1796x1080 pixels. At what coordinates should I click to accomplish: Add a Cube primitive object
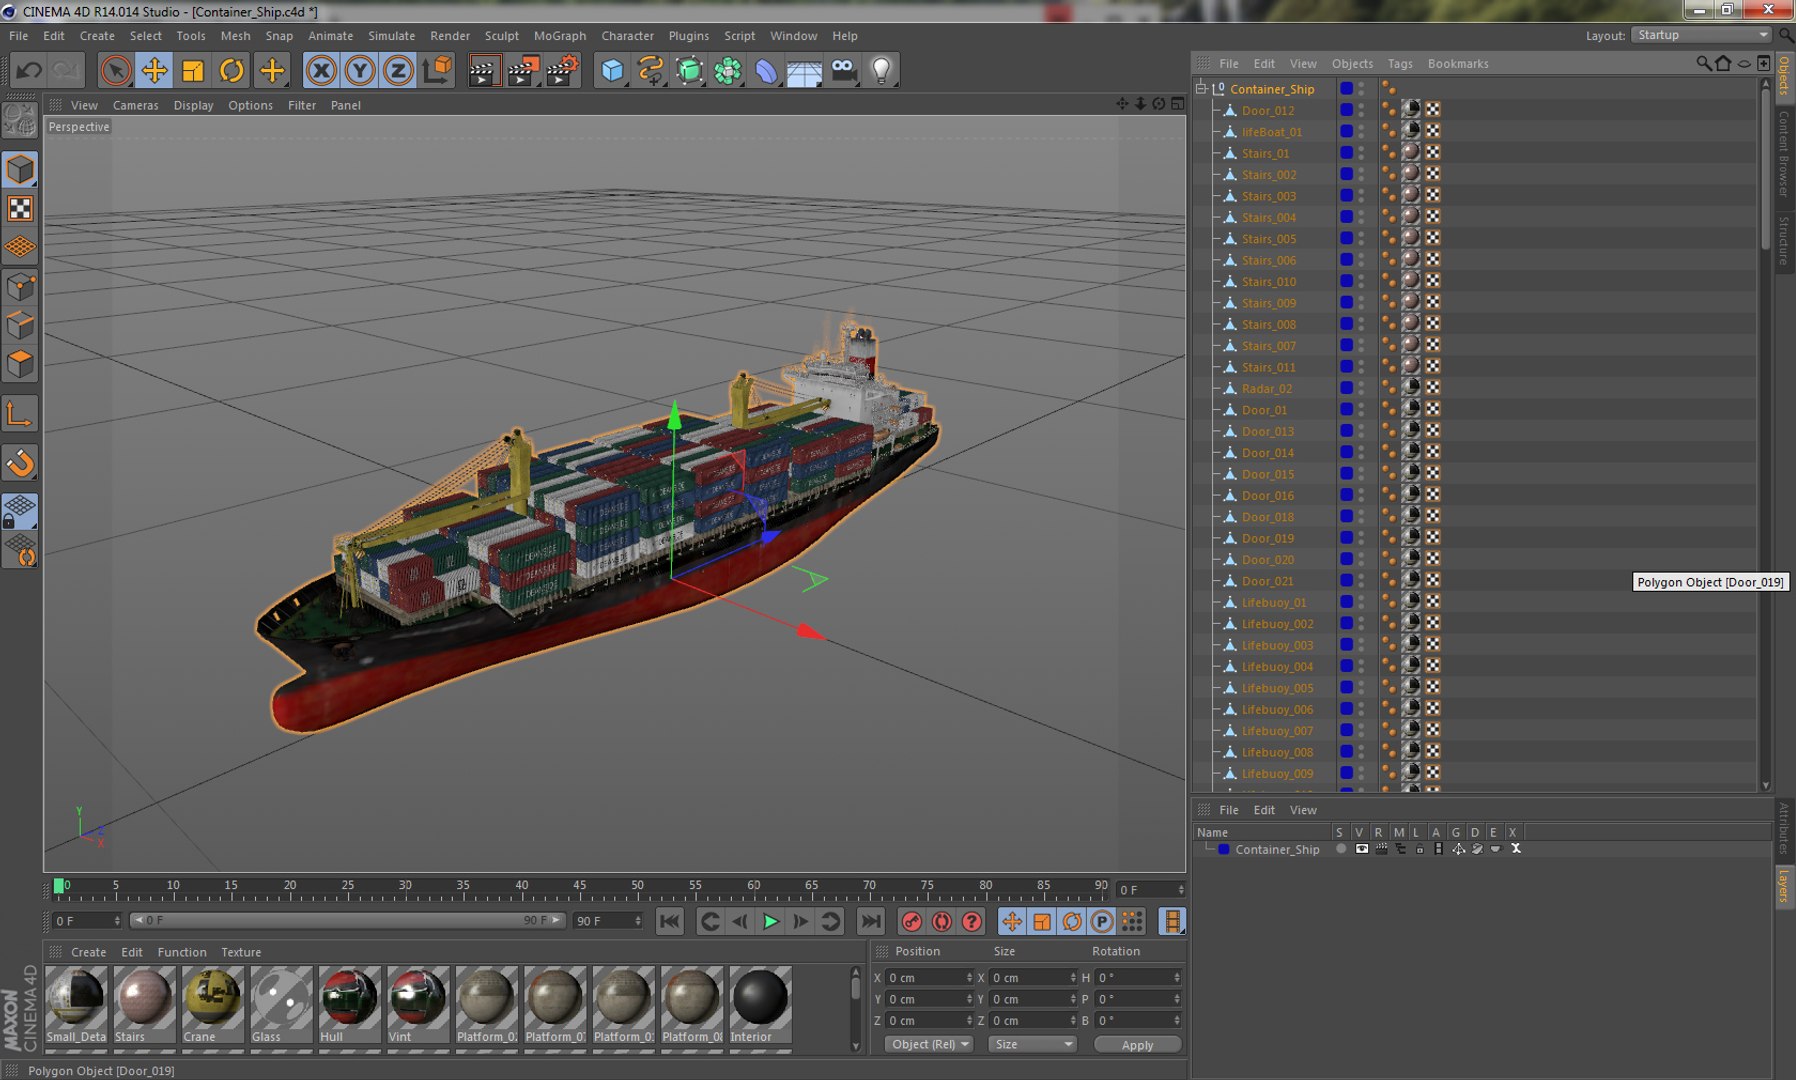point(612,70)
